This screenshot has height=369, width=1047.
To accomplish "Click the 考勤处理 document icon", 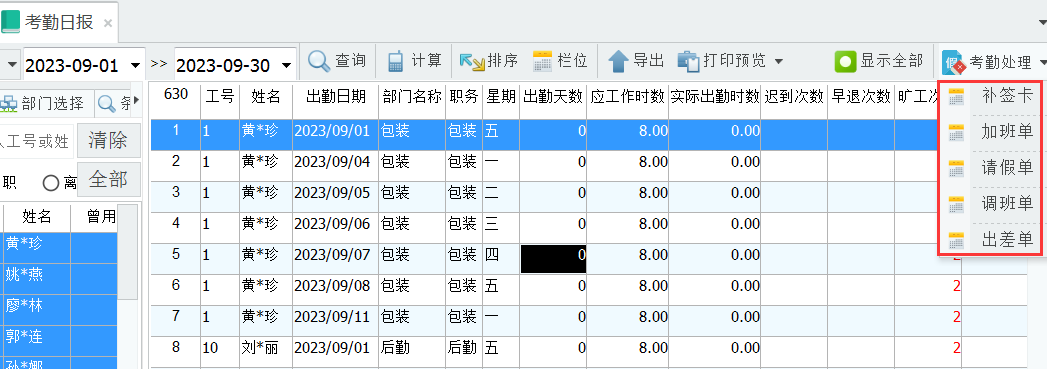I will pyautogui.click(x=954, y=63).
